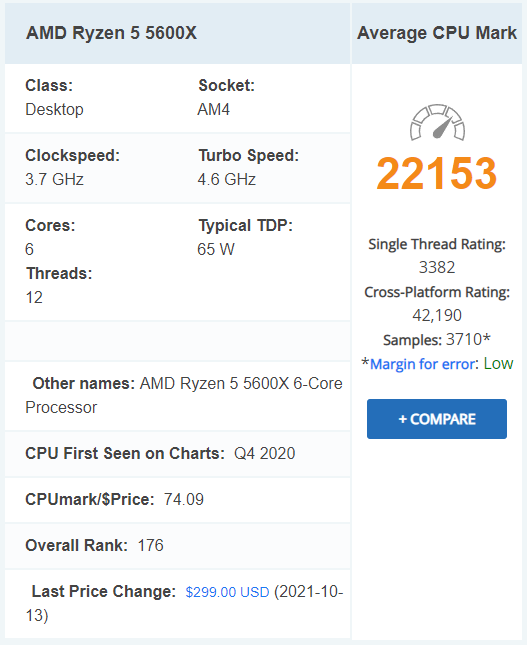Viewport: 527px width, 645px height.
Task: Click the Socket value AM4
Action: (x=214, y=109)
